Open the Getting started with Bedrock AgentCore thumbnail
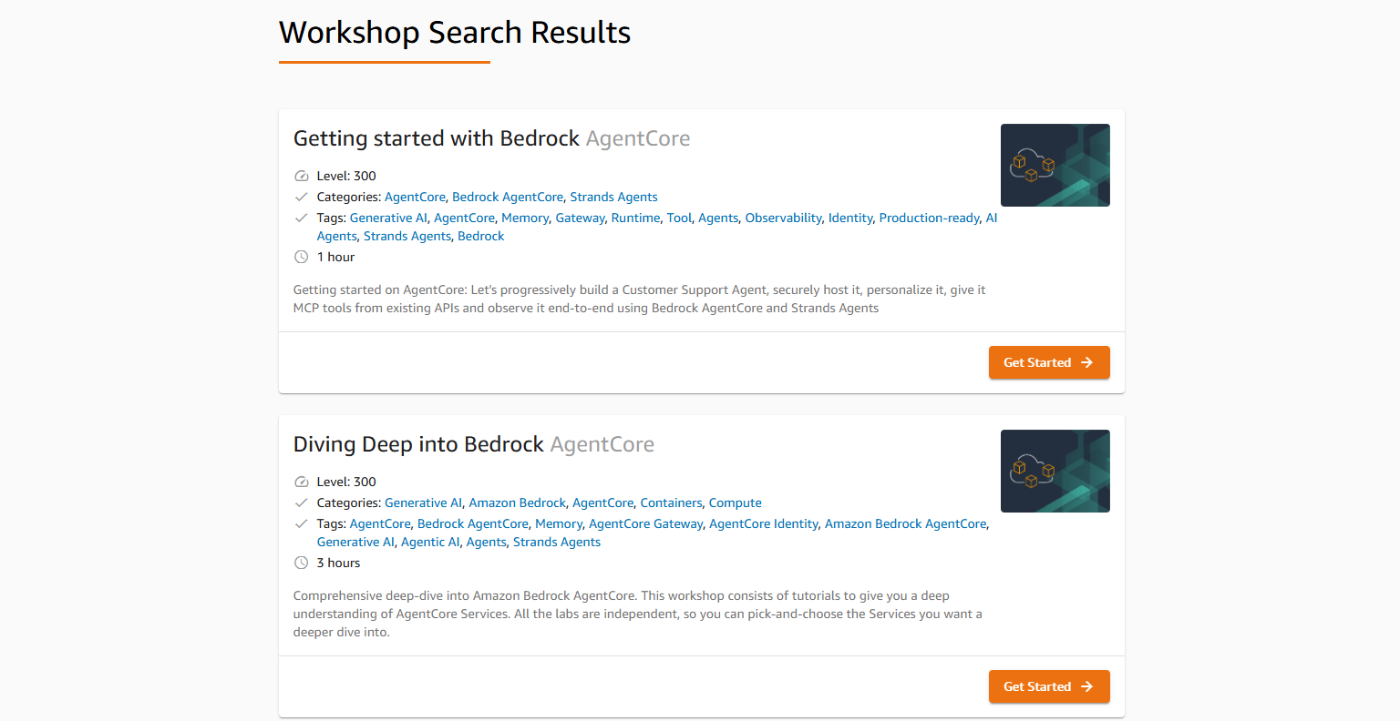Screen dimensions: 1400x721 coord(1055,165)
